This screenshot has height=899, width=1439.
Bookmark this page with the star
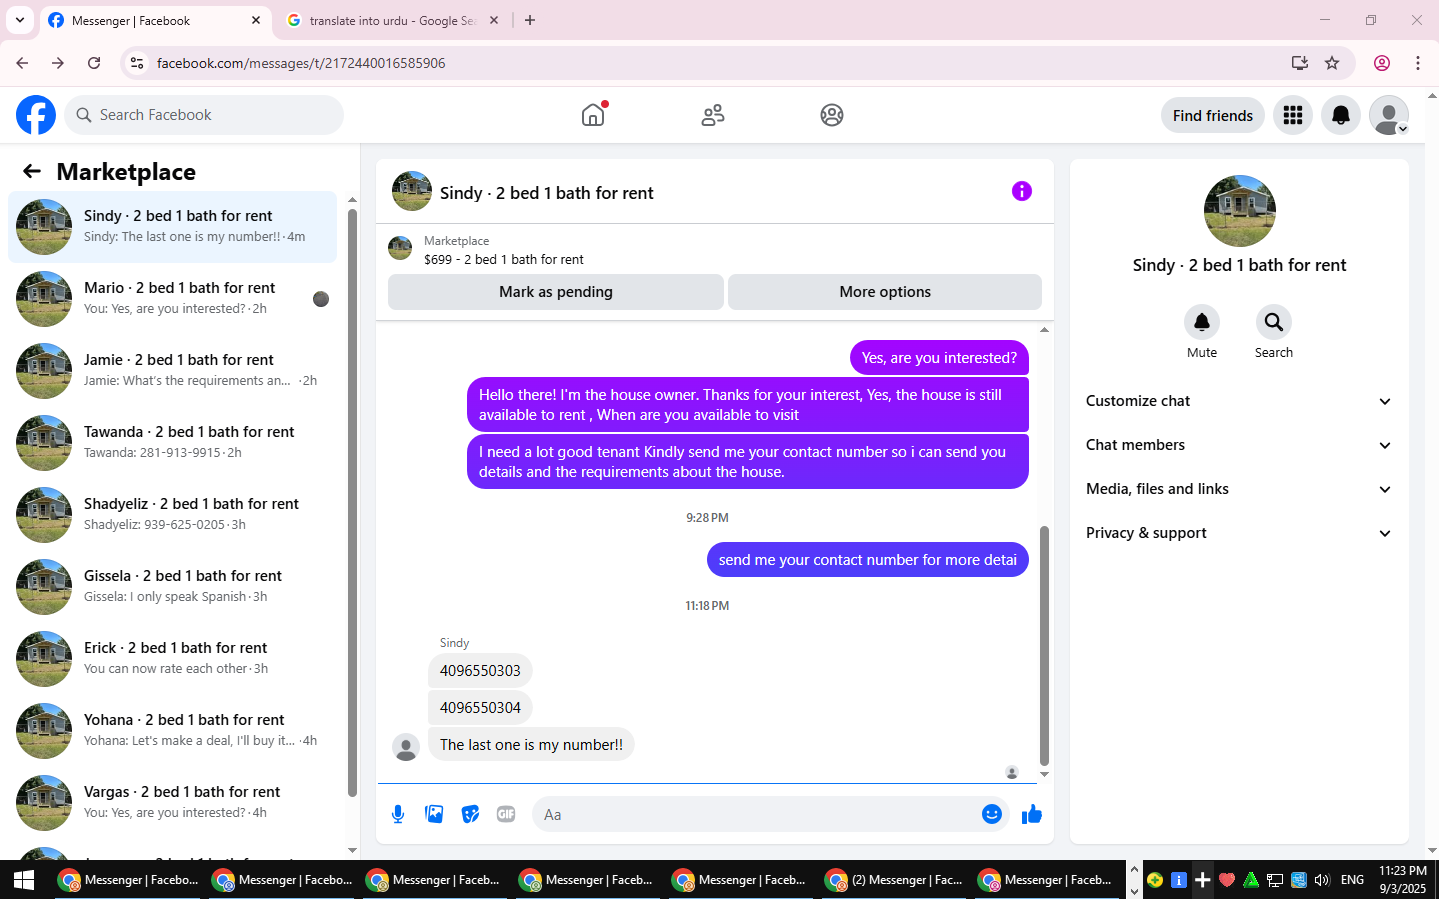(x=1332, y=63)
